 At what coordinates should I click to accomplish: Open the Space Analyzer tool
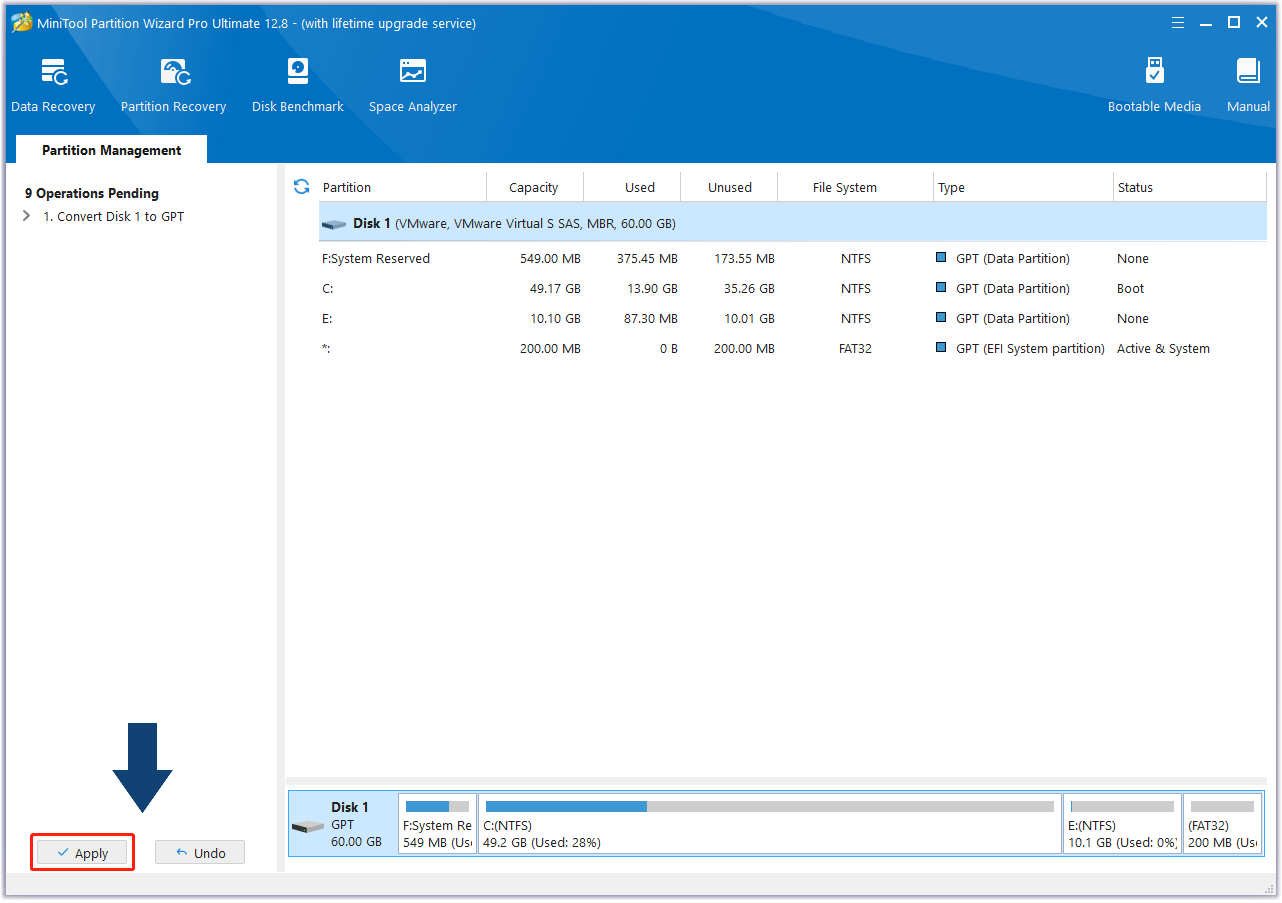click(x=413, y=85)
